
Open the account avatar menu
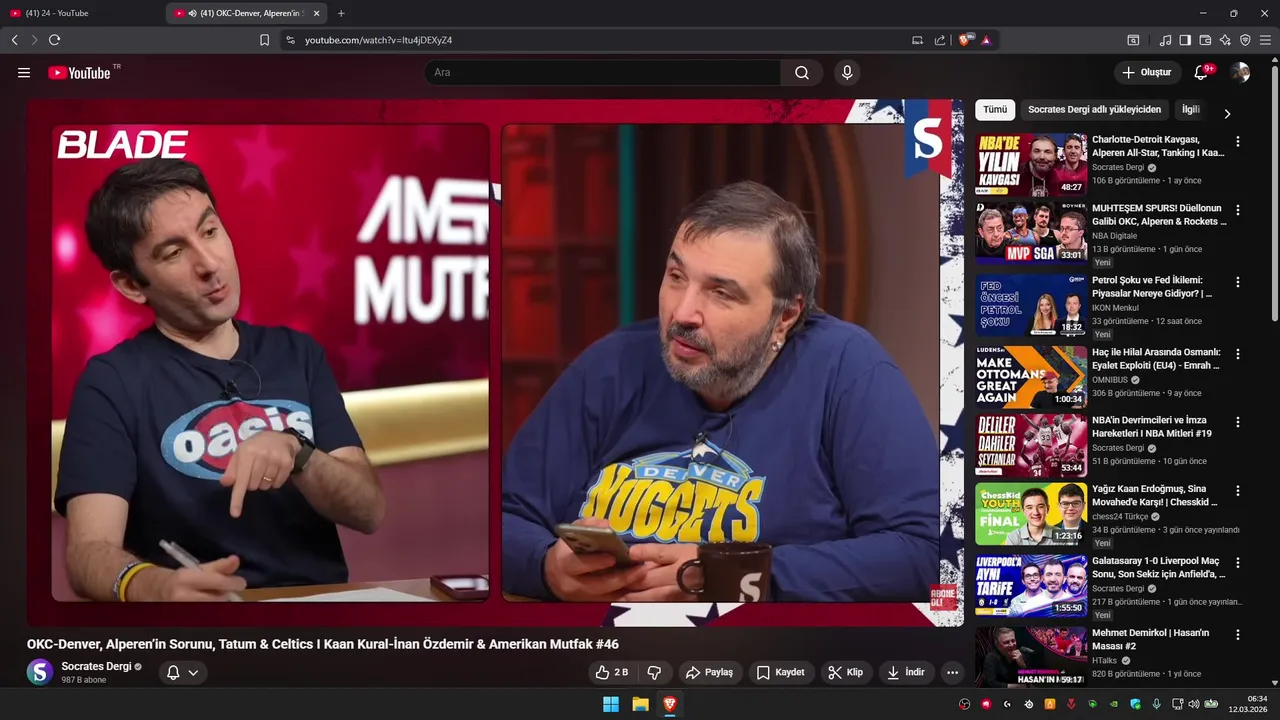1240,72
